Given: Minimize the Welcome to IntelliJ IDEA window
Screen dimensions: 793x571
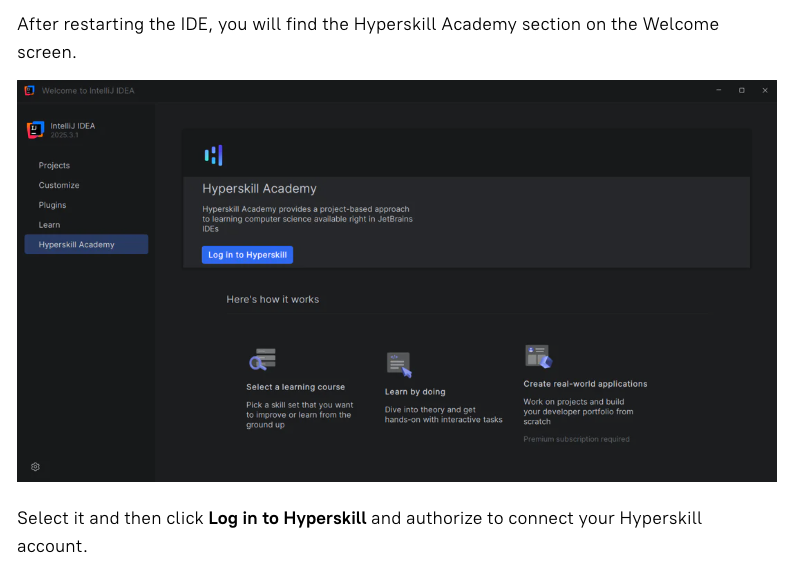Looking at the screenshot, I should coord(719,90).
